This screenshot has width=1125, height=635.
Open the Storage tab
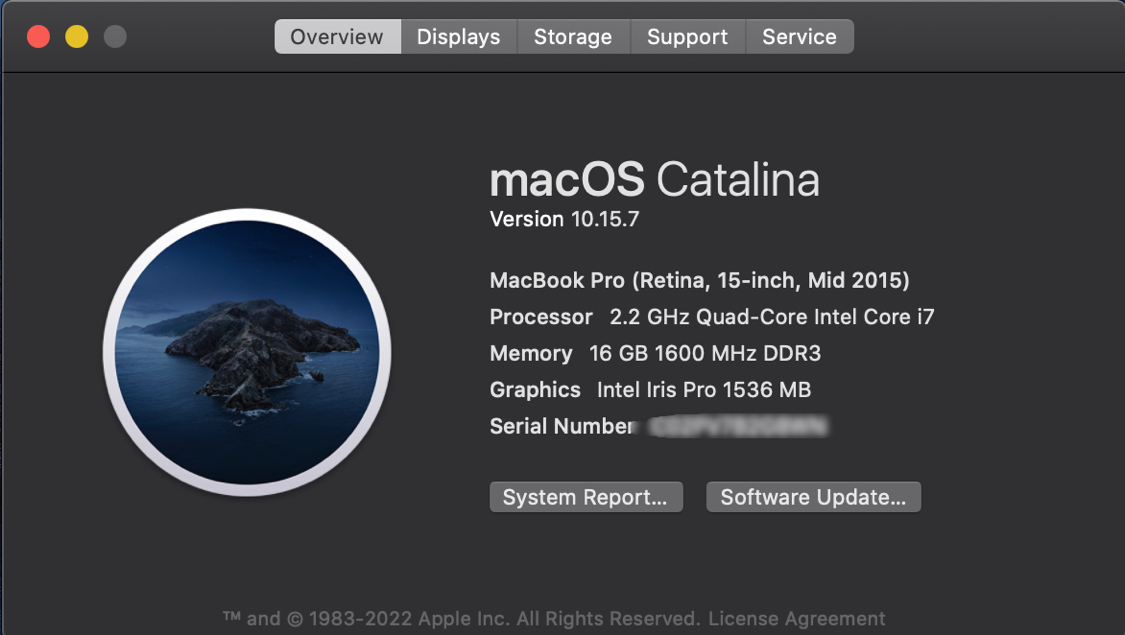click(x=573, y=37)
